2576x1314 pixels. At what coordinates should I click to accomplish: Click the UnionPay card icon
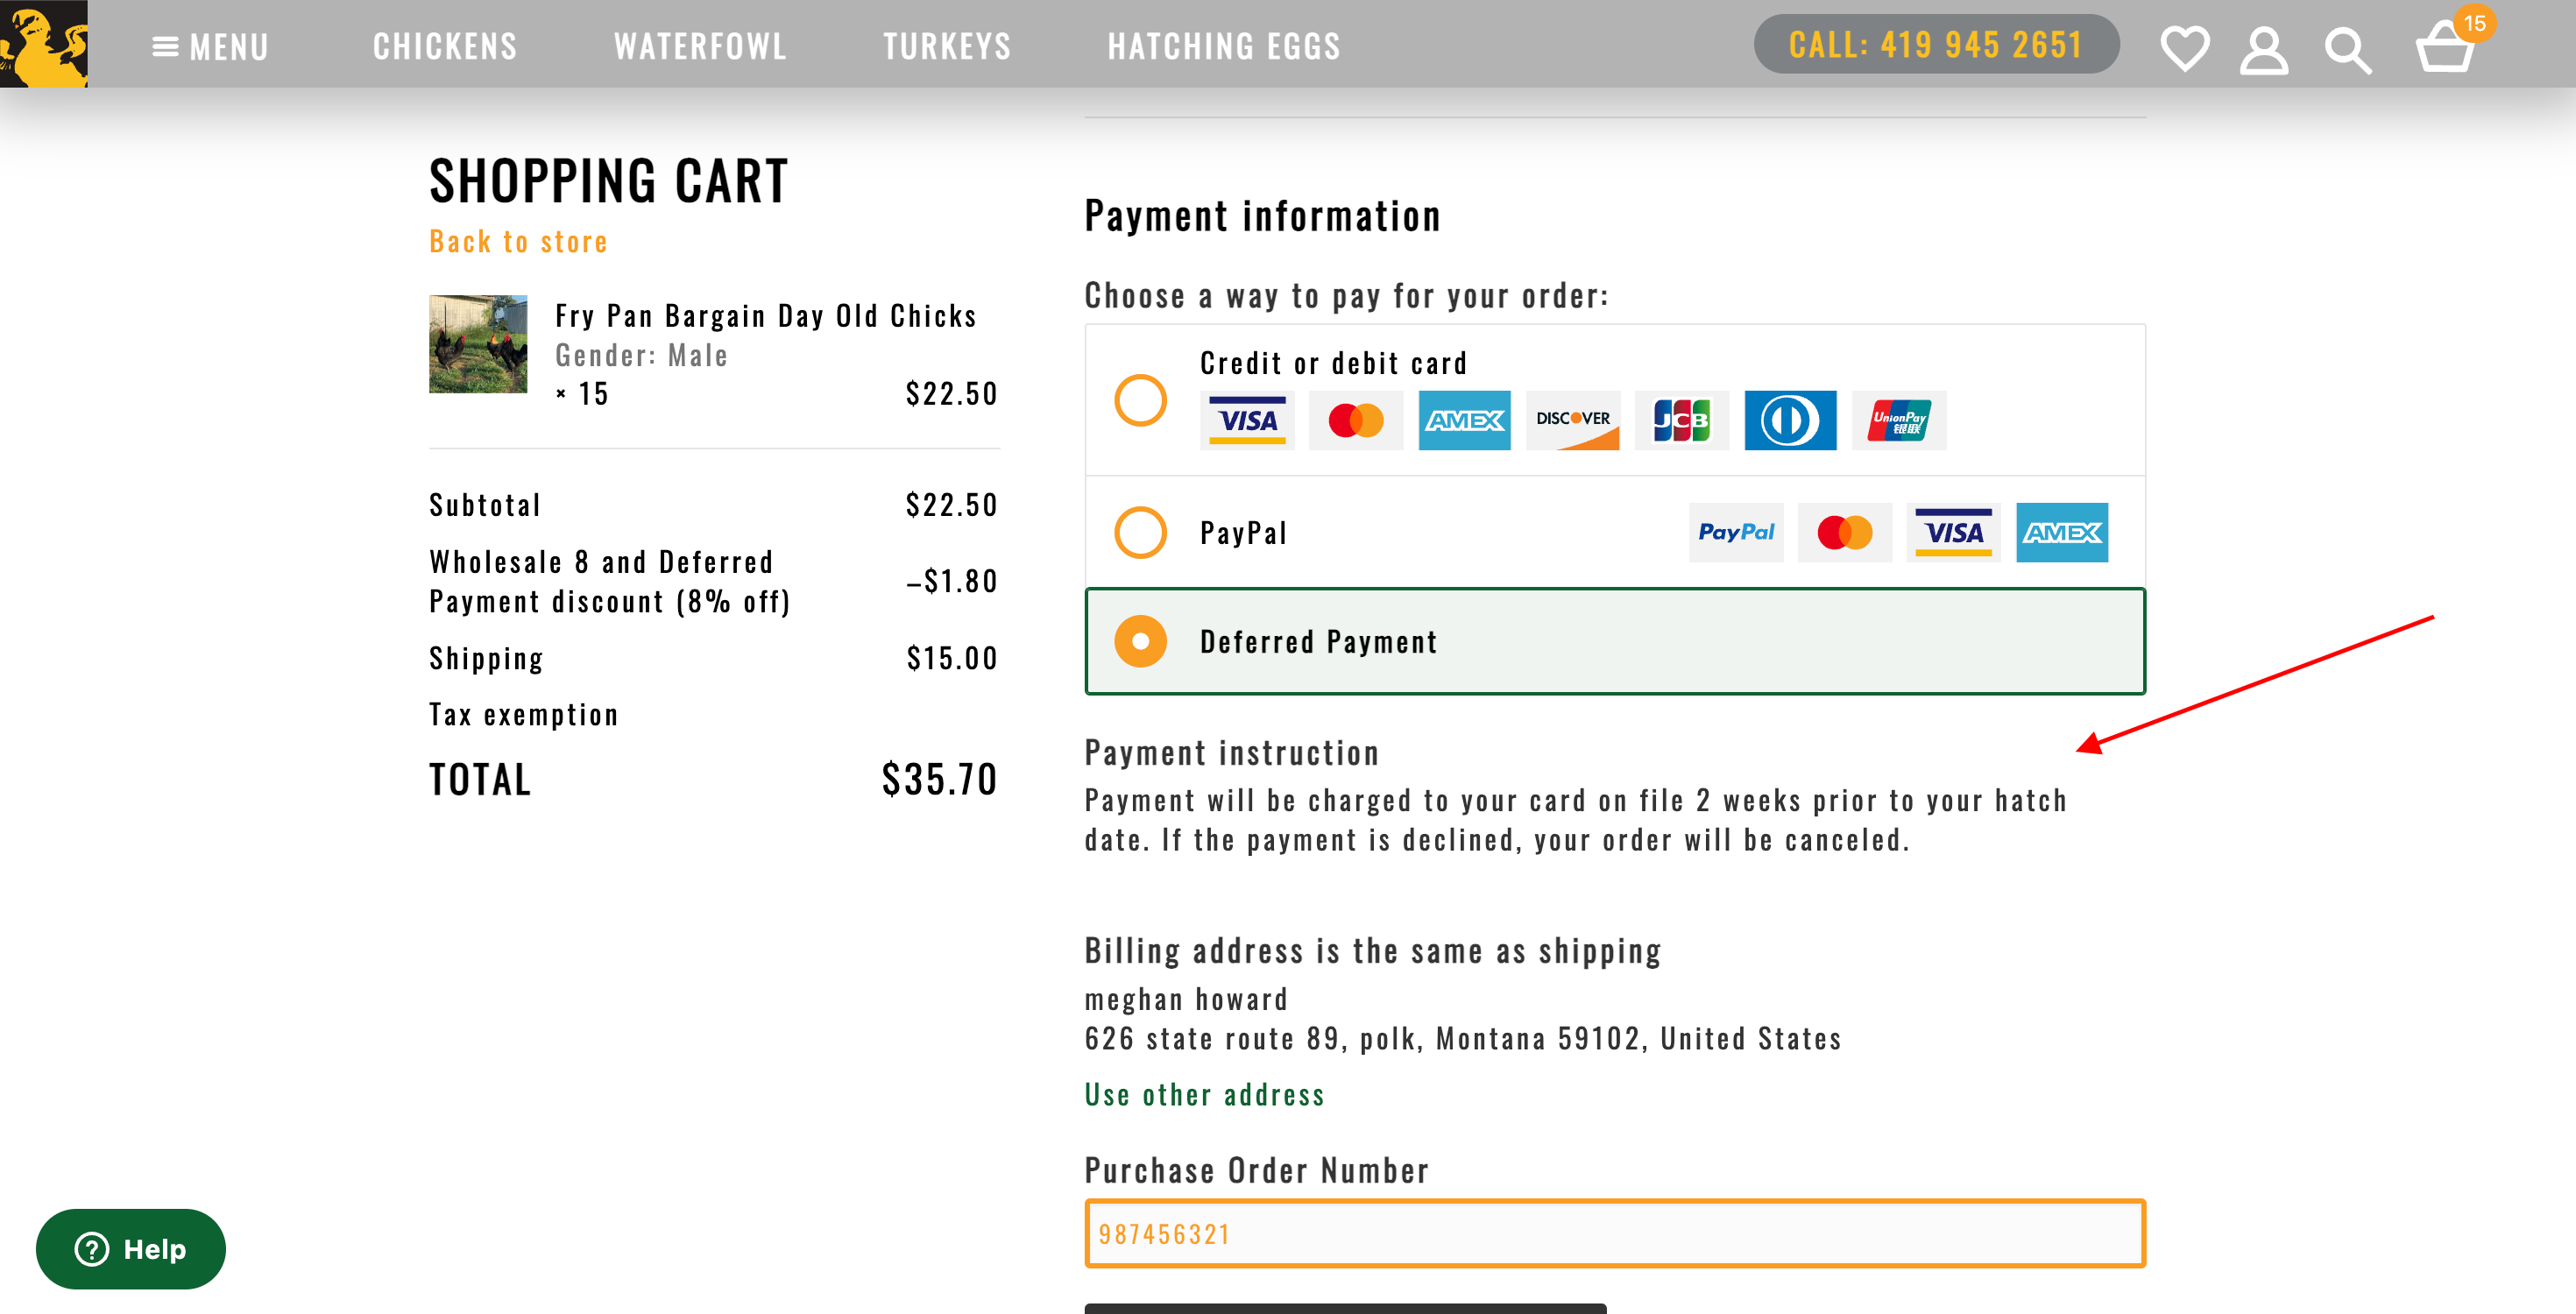[x=1897, y=420]
